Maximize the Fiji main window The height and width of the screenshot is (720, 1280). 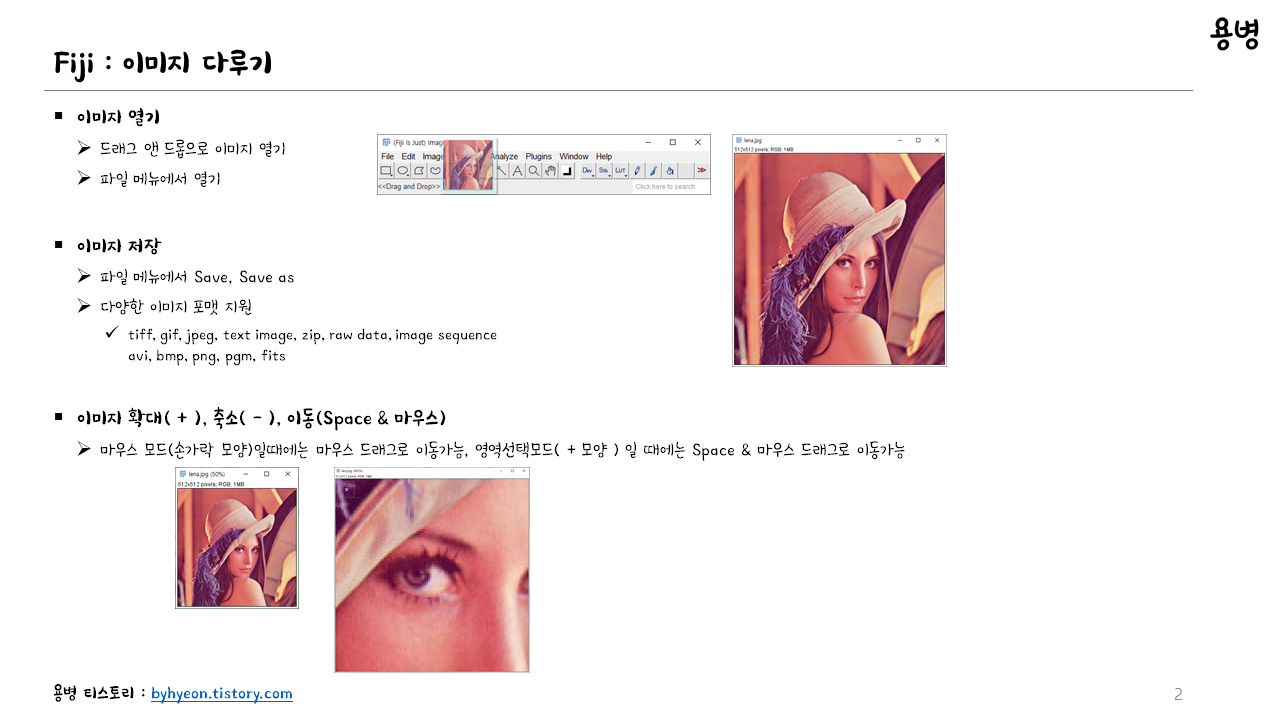tap(673, 142)
